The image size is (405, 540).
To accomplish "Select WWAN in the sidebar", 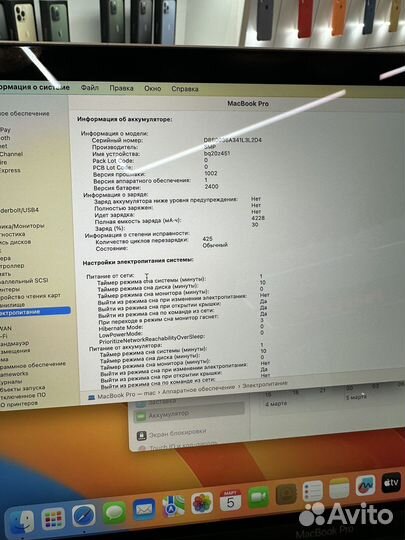I will tap(6, 328).
